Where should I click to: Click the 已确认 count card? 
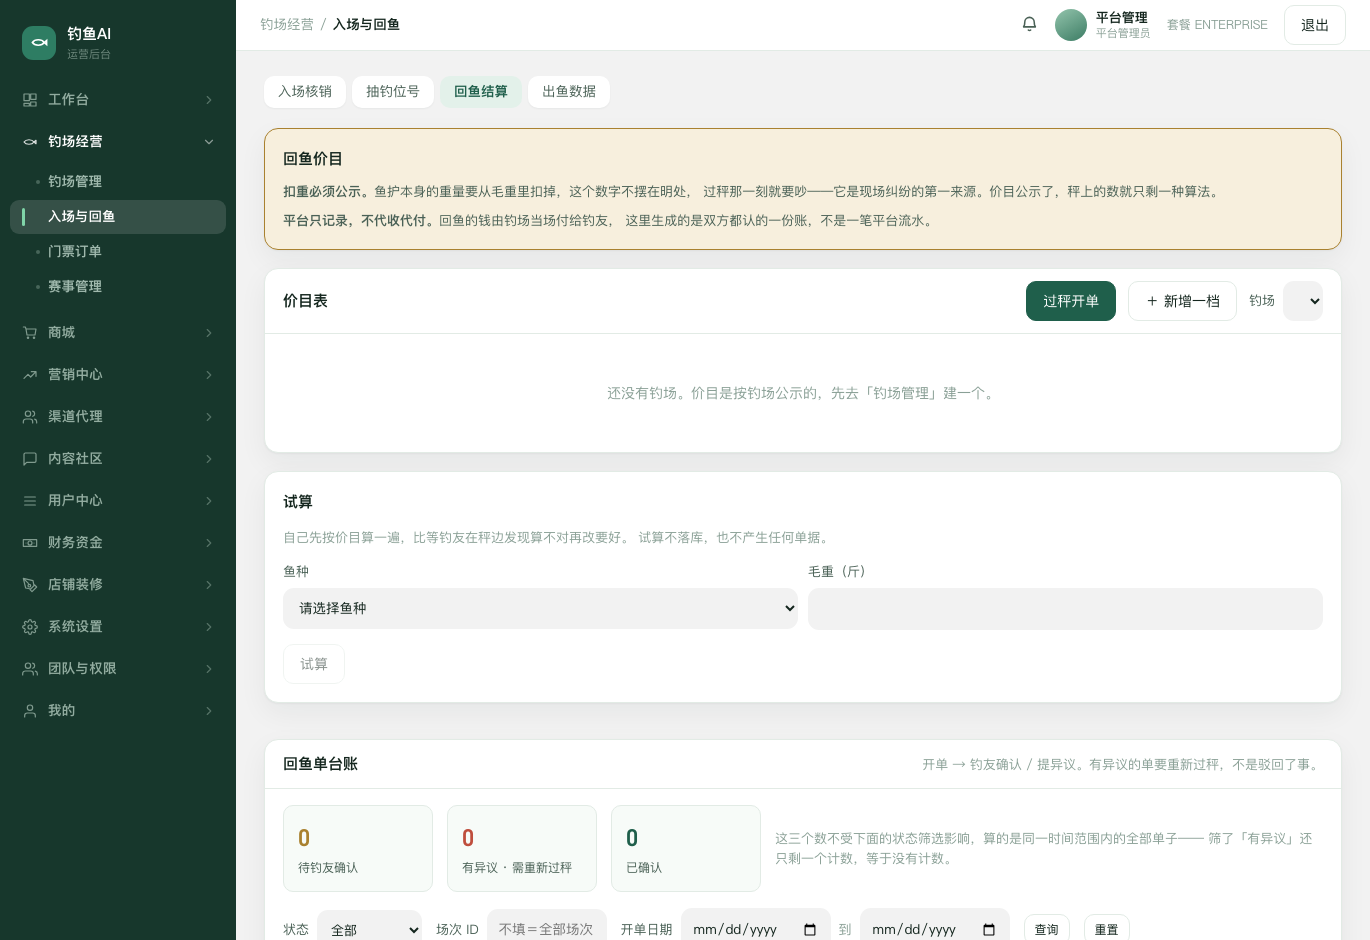(686, 848)
